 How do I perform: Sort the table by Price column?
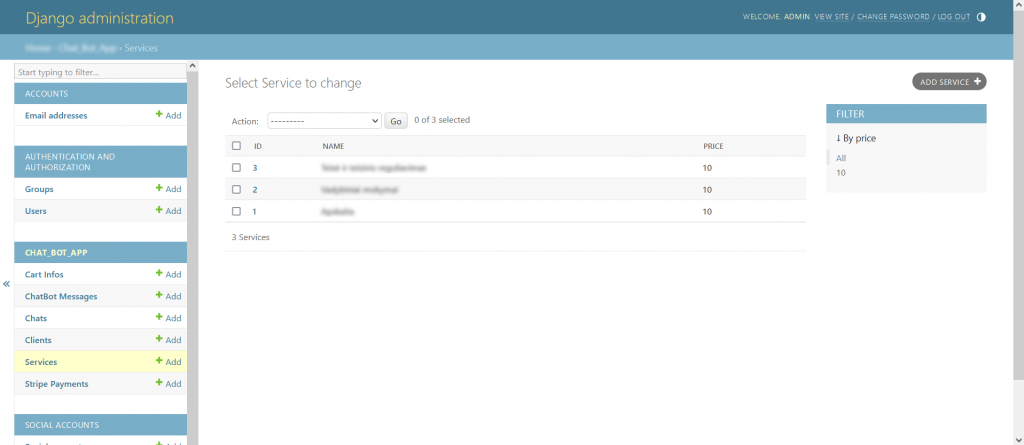pyautogui.click(x=713, y=146)
